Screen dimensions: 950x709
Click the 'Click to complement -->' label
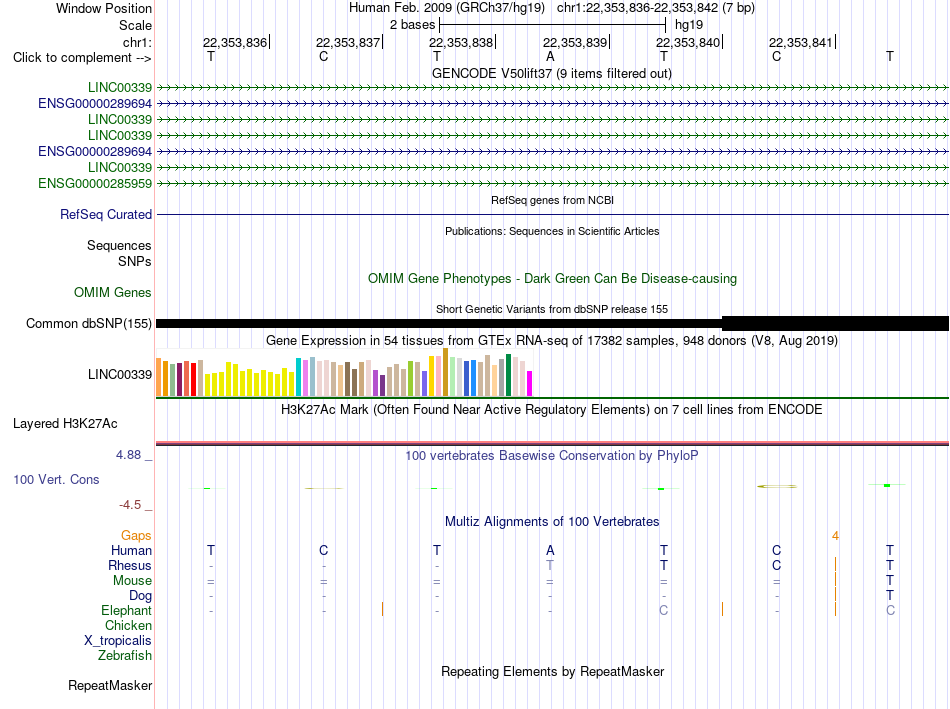coord(82,58)
